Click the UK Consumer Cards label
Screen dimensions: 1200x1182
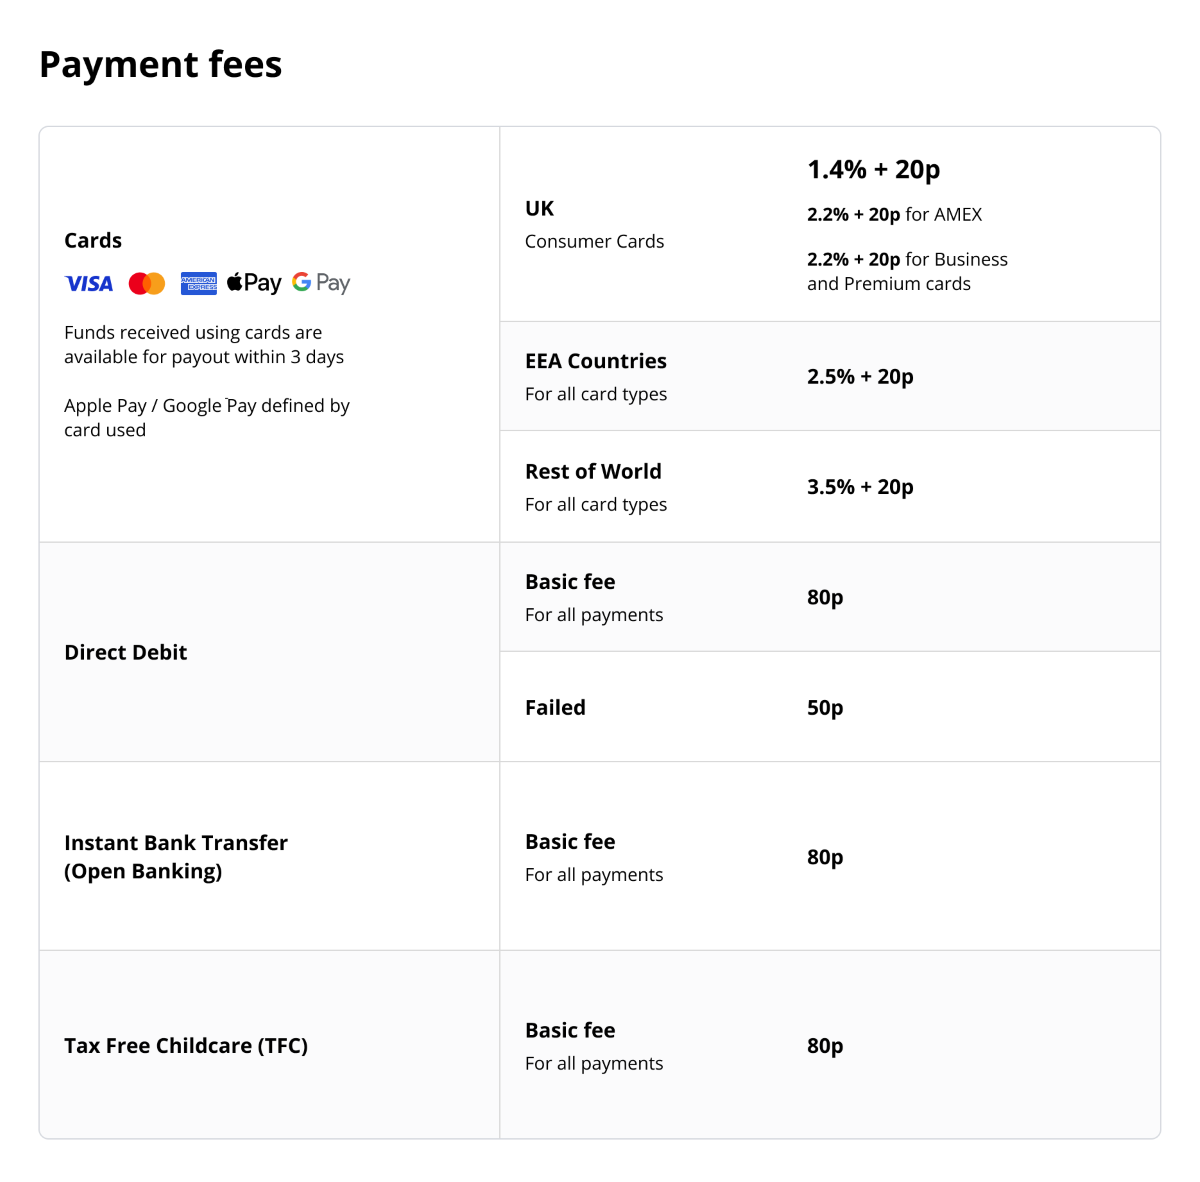tap(594, 225)
